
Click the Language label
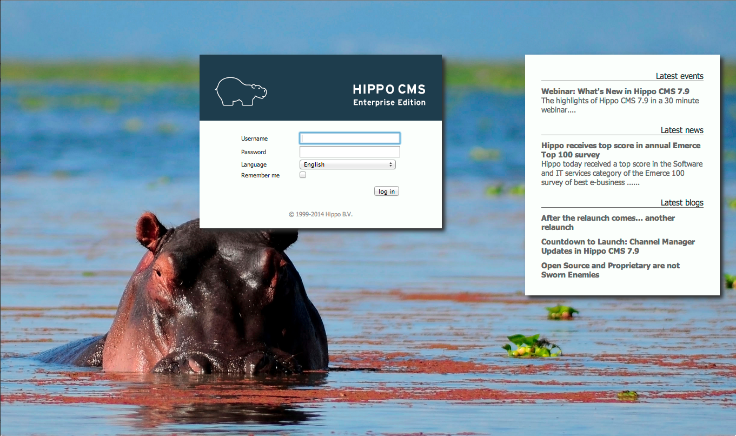click(253, 165)
